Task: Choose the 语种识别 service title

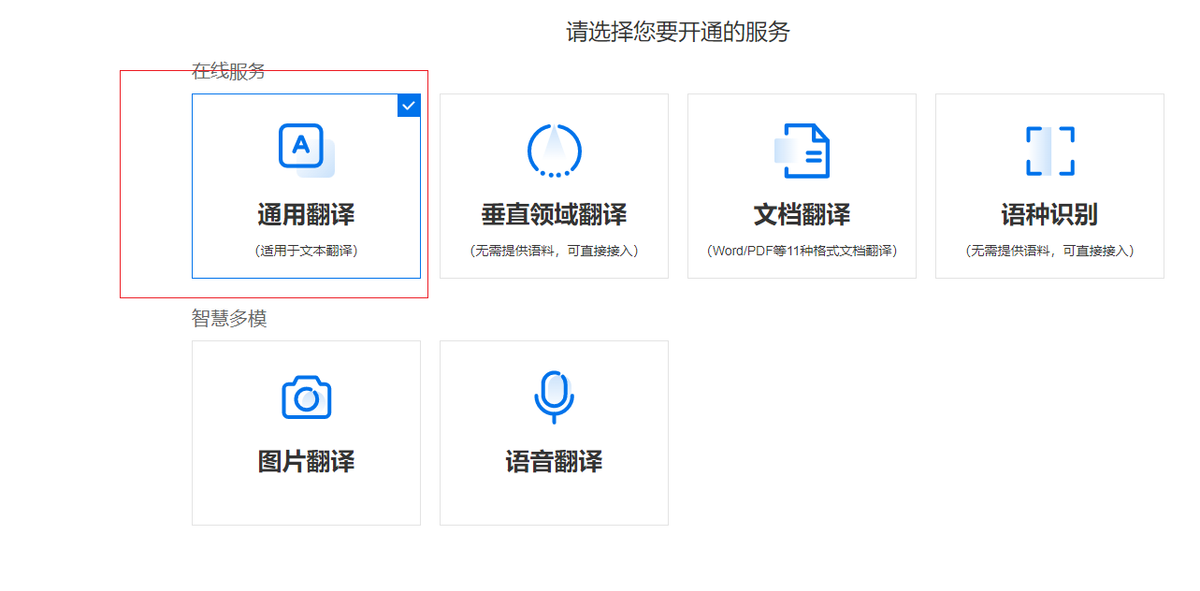Action: (x=1050, y=215)
